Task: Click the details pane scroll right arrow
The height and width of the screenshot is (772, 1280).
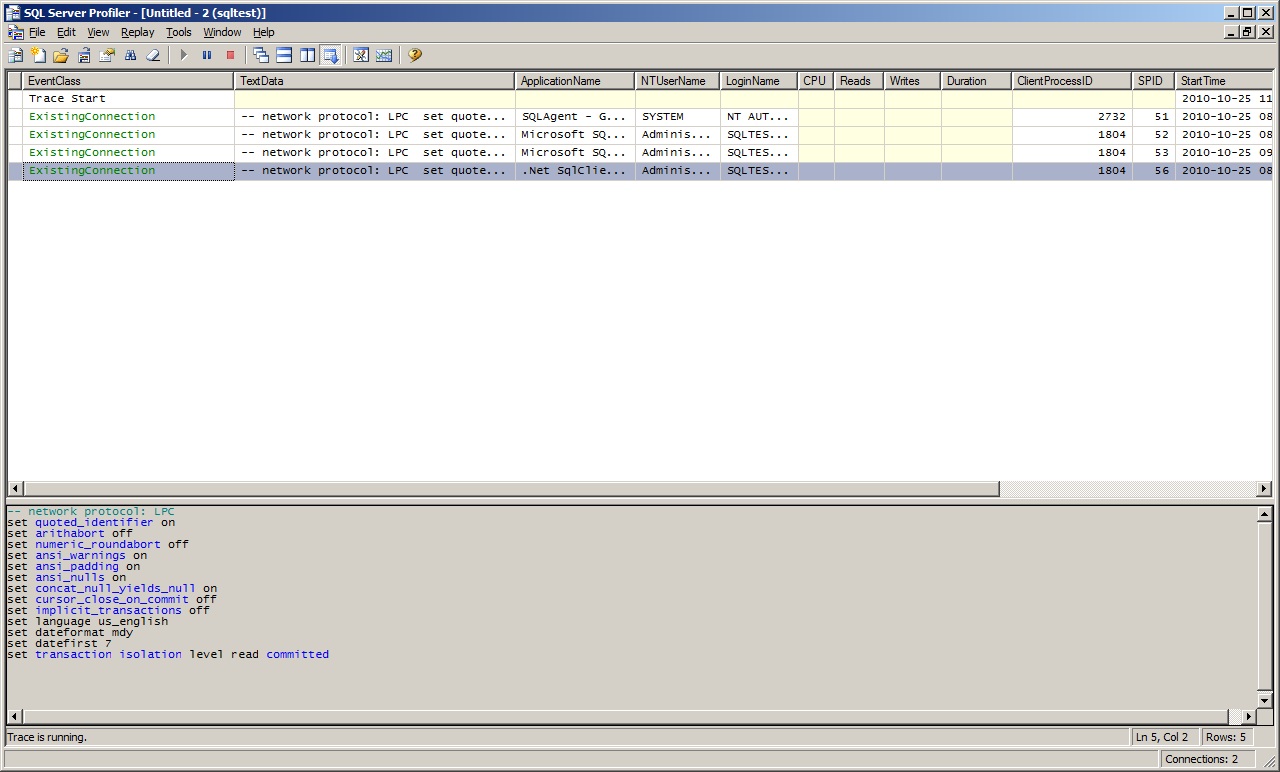Action: tap(1249, 717)
